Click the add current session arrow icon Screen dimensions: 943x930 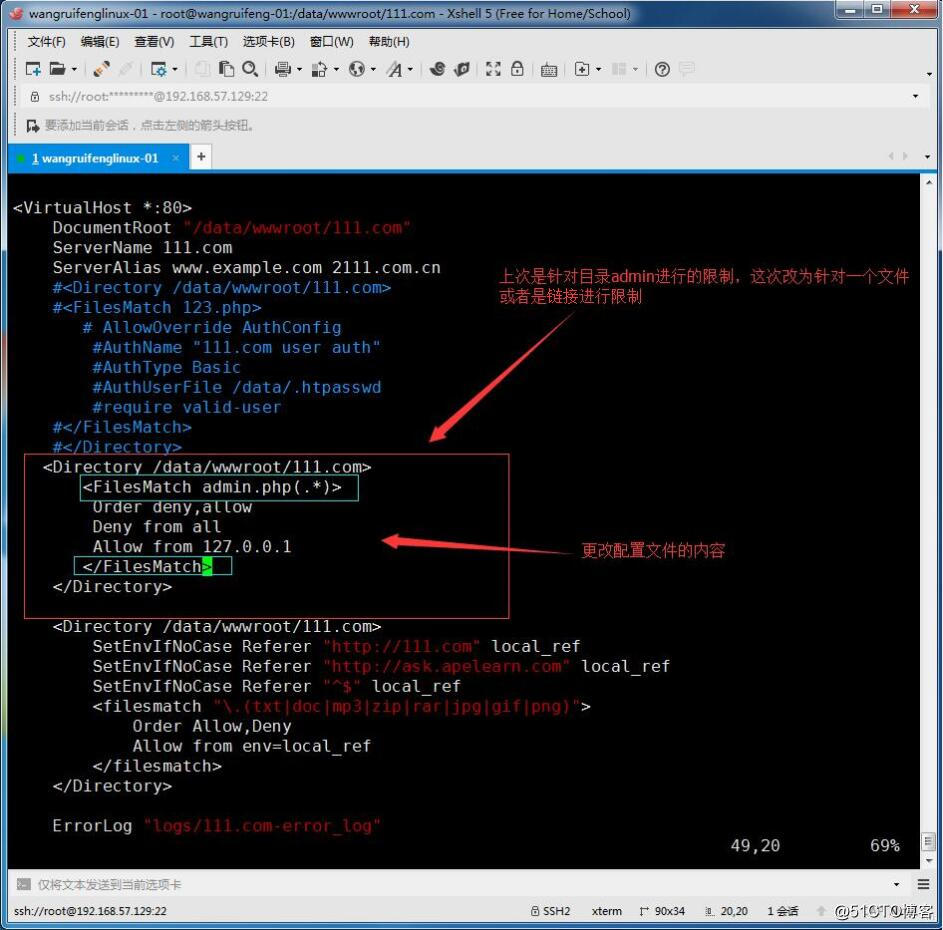[x=32, y=126]
